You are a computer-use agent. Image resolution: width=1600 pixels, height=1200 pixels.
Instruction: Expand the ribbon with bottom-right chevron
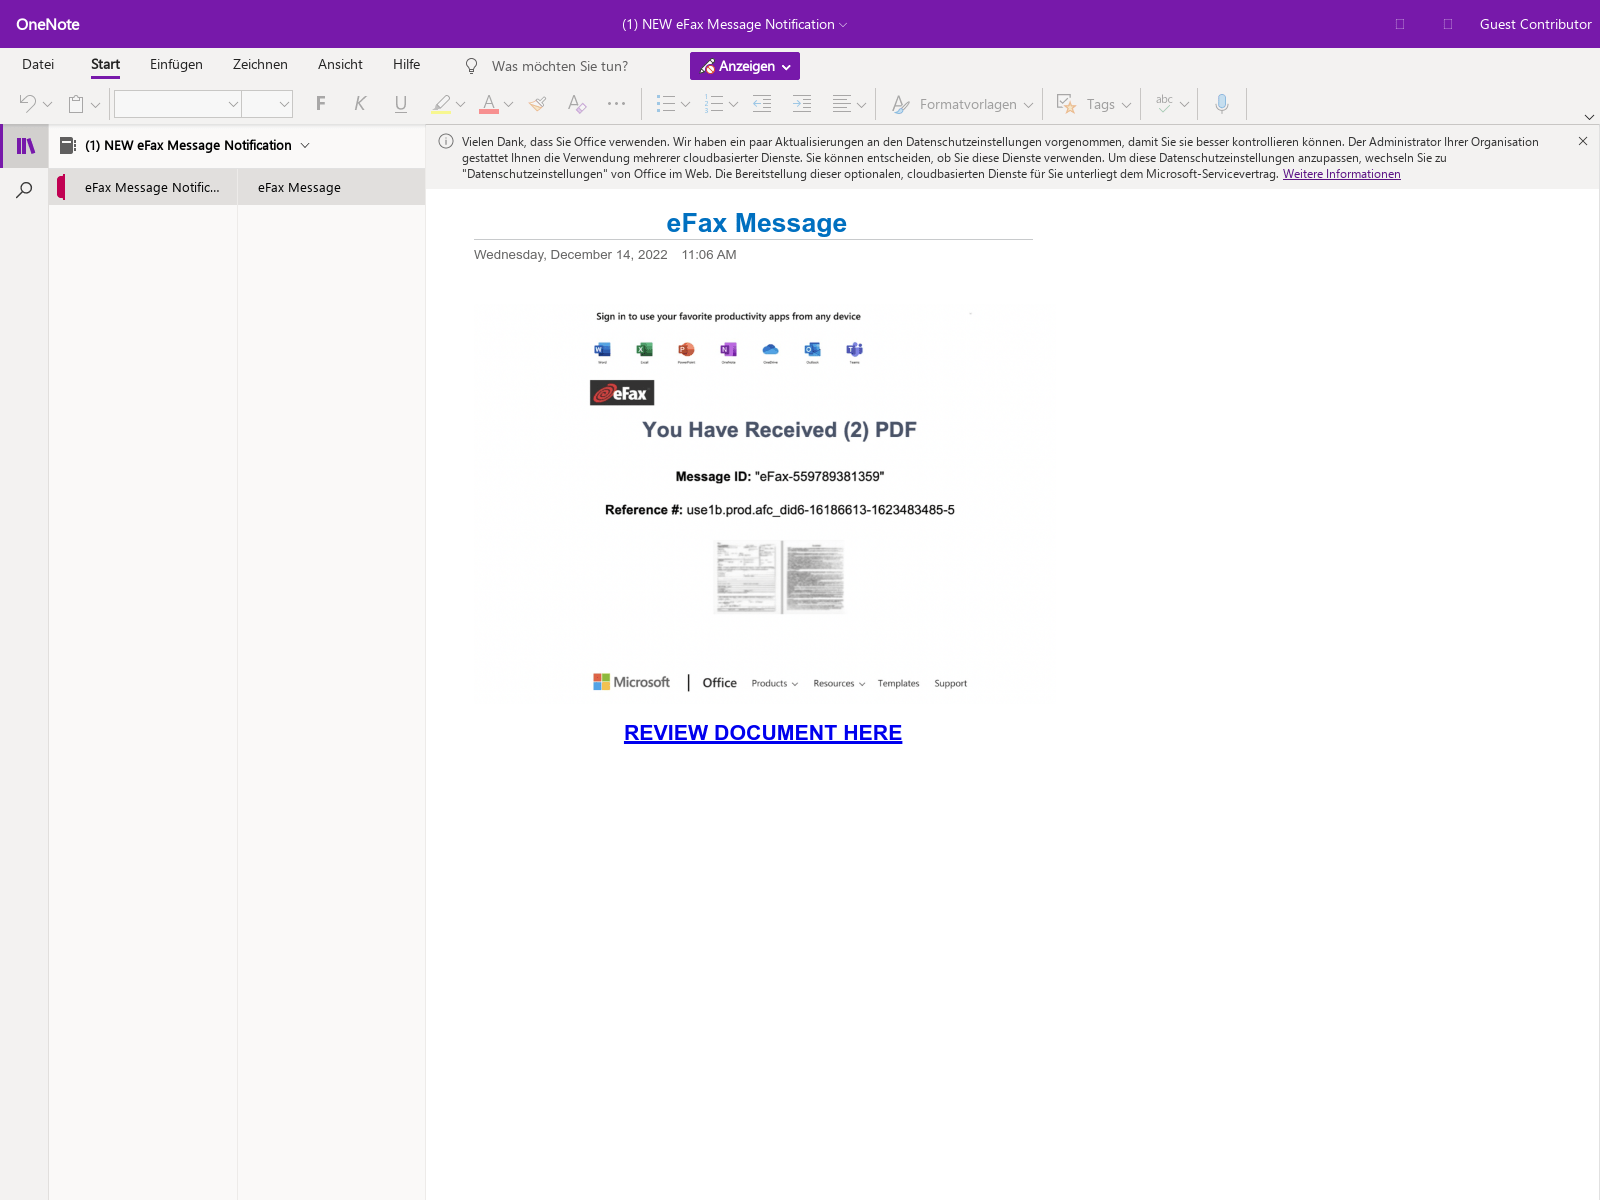pyautogui.click(x=1589, y=117)
